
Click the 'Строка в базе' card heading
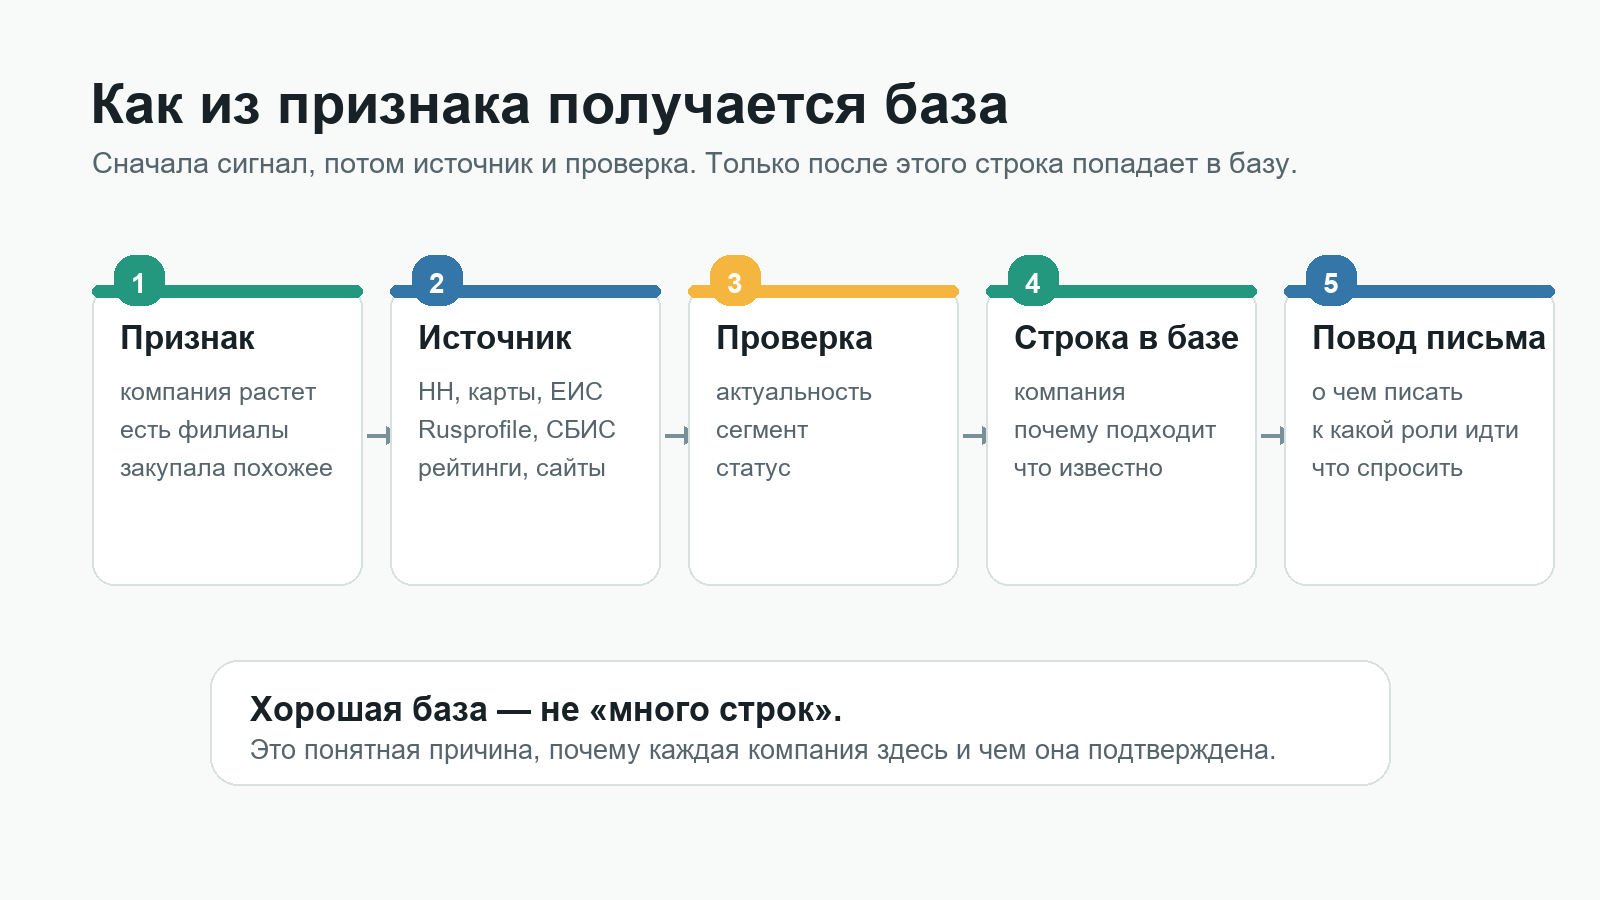pos(1126,339)
